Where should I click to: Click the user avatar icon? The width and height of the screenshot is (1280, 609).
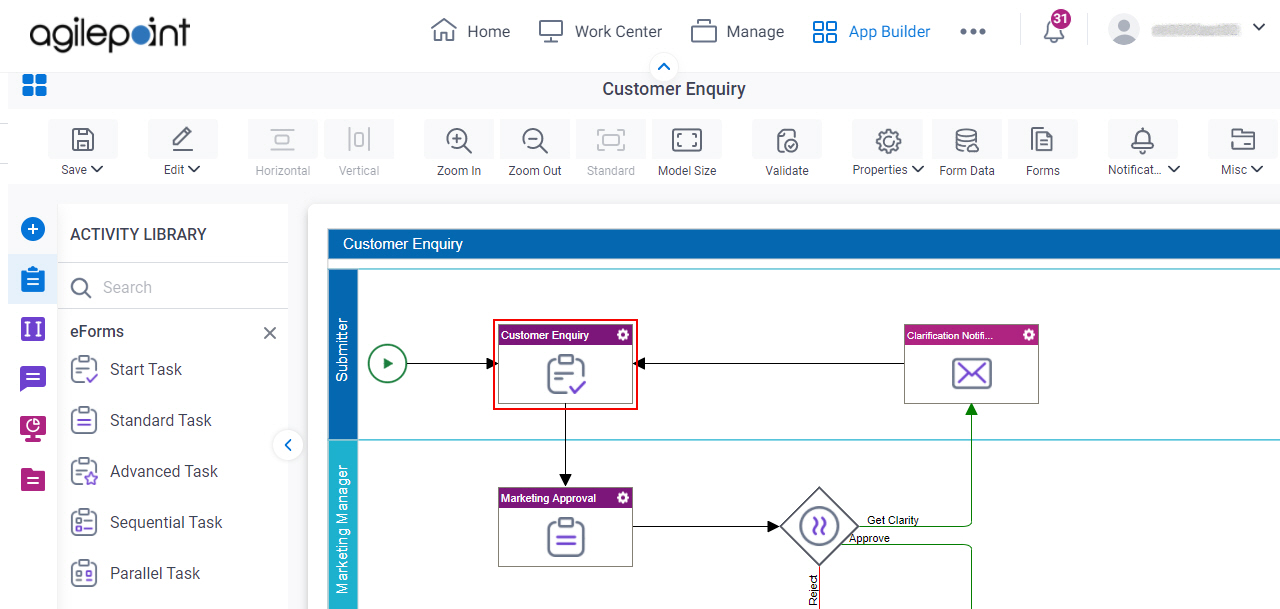click(x=1124, y=29)
